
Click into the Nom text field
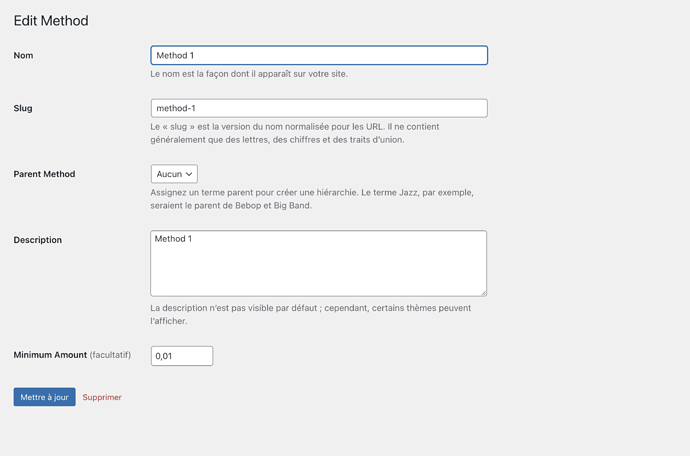tap(319, 55)
